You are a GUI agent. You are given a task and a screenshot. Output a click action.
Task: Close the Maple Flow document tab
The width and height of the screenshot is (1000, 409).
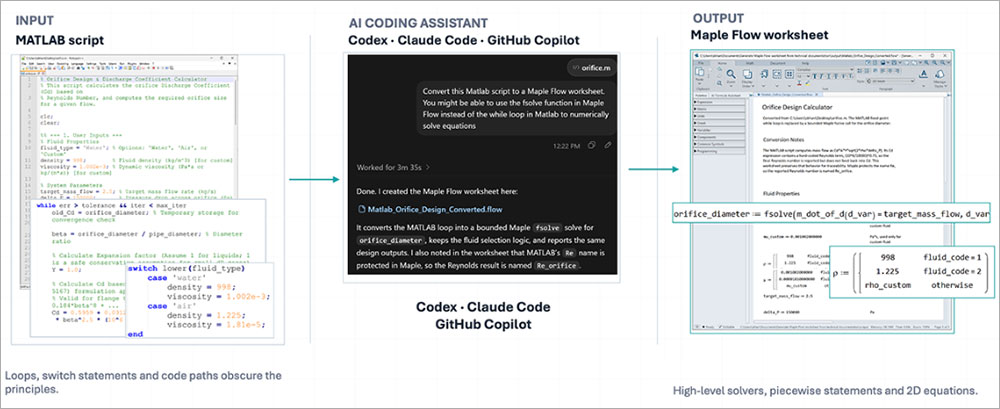pos(816,94)
